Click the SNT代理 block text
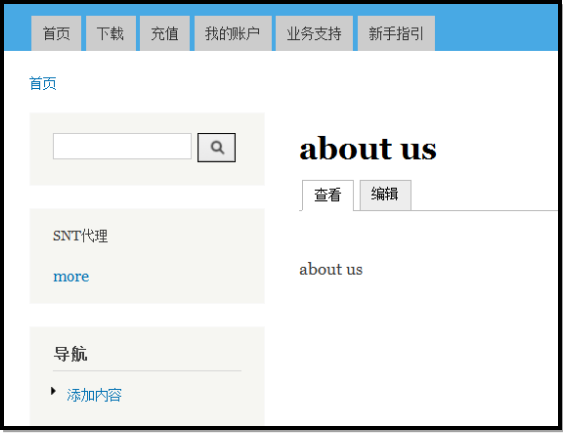The image size is (564, 434). (x=80, y=236)
